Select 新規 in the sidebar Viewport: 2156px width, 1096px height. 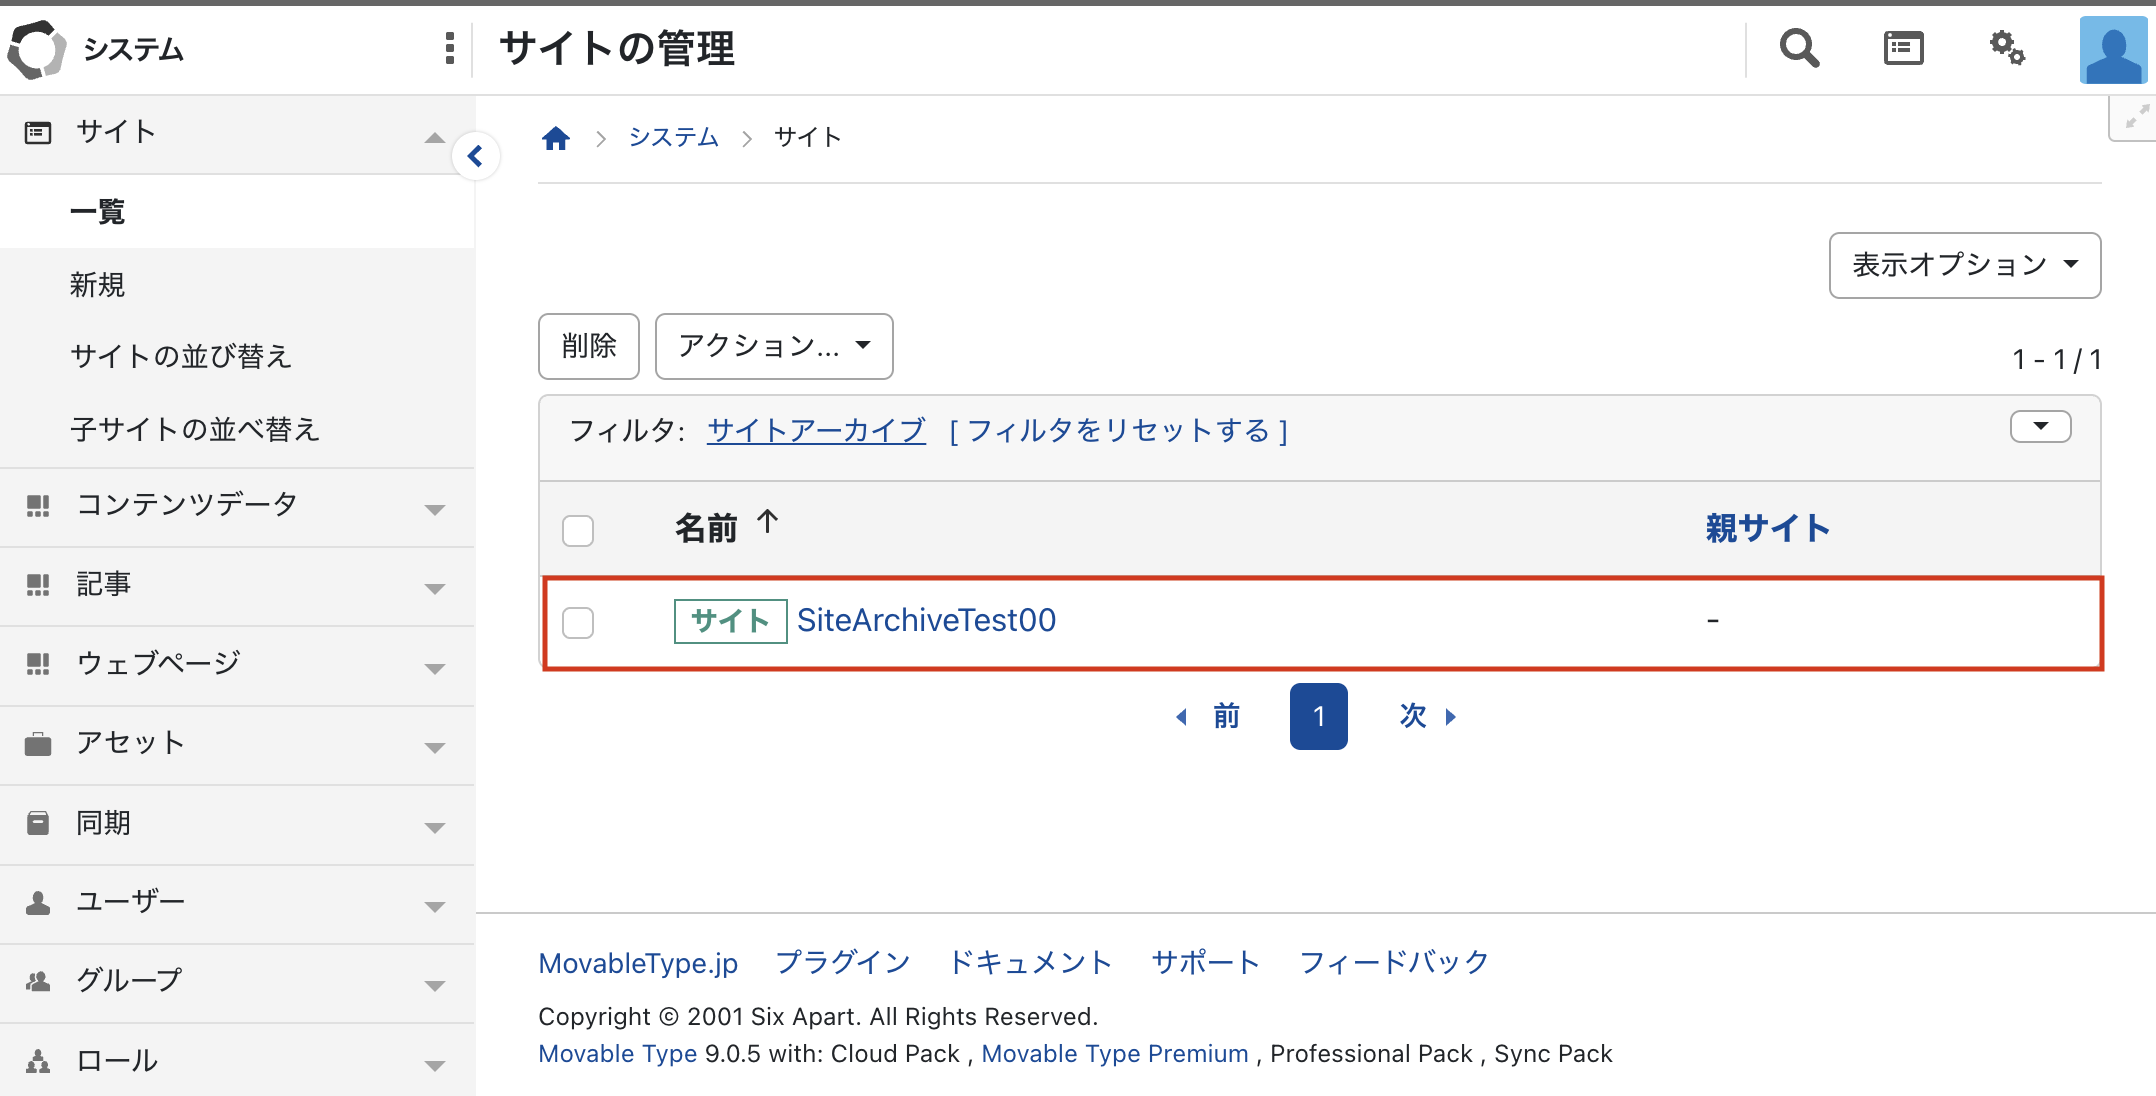pyautogui.click(x=97, y=284)
